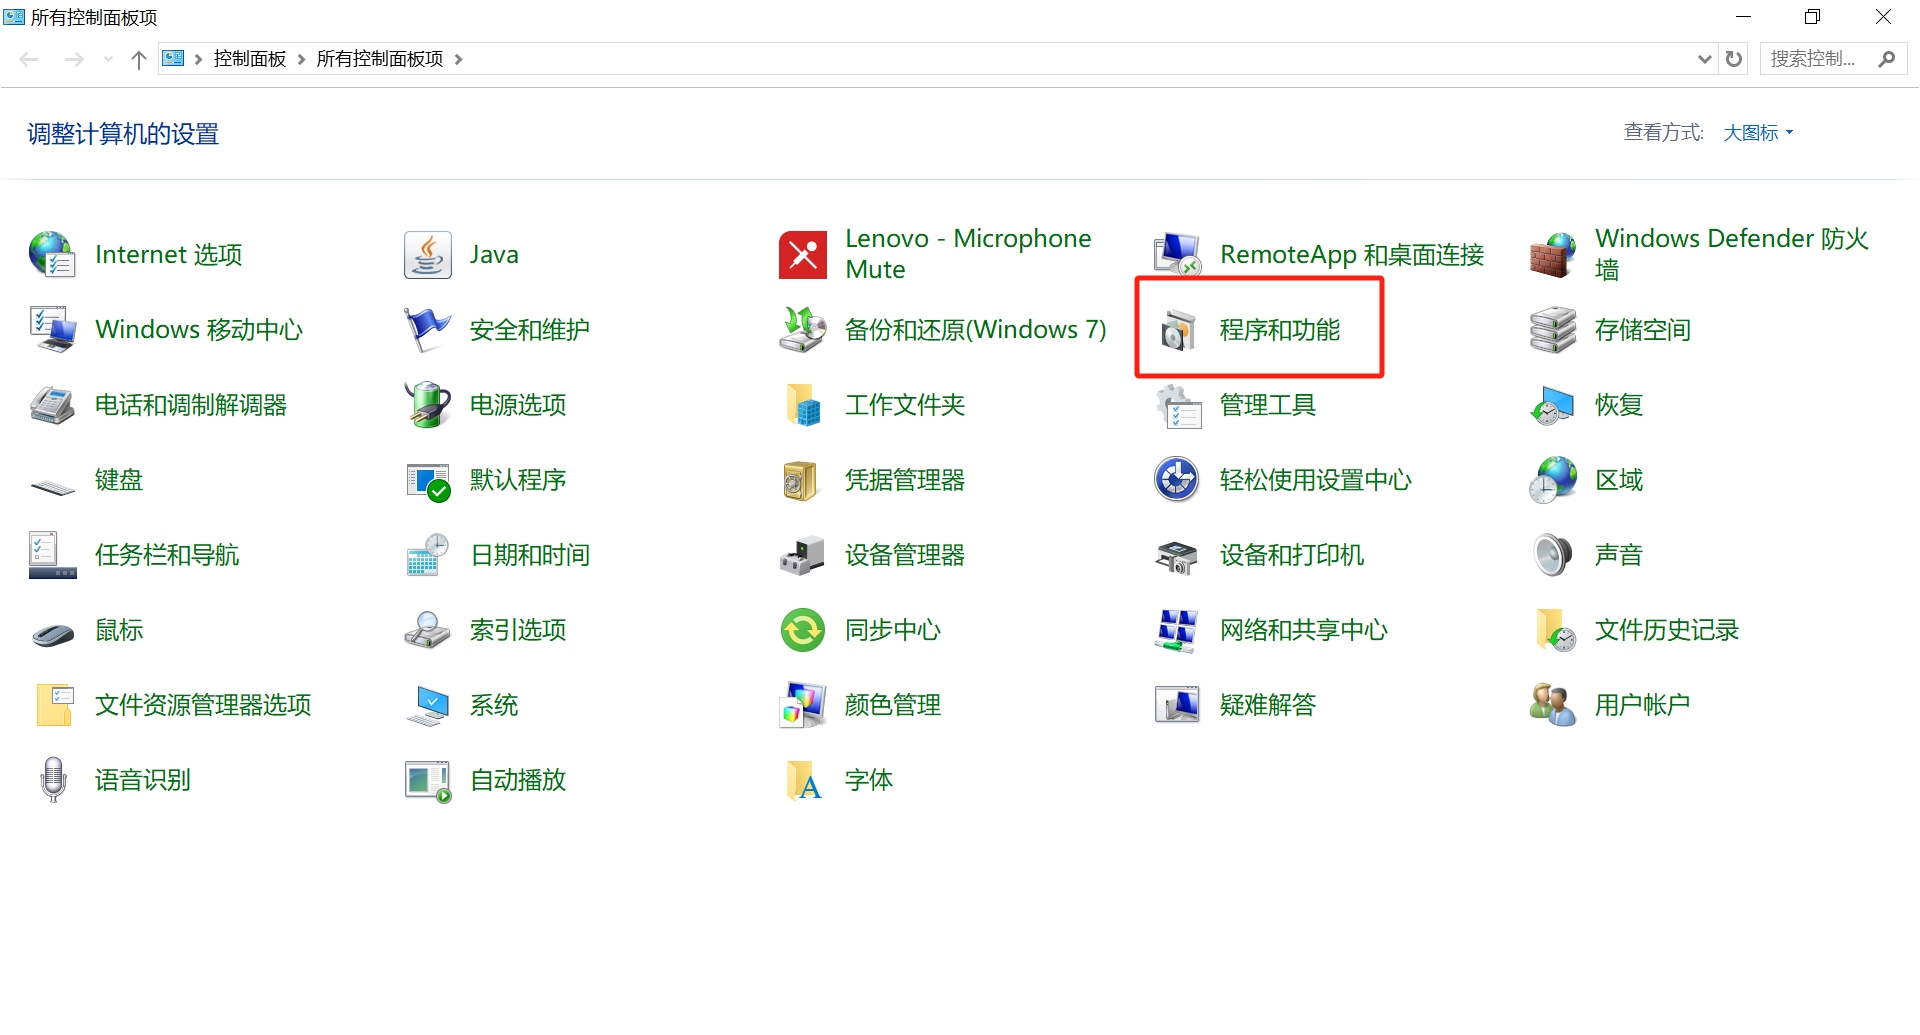The image size is (1920, 1035).
Task: Open 用户帐户 settings
Action: [x=1643, y=704]
